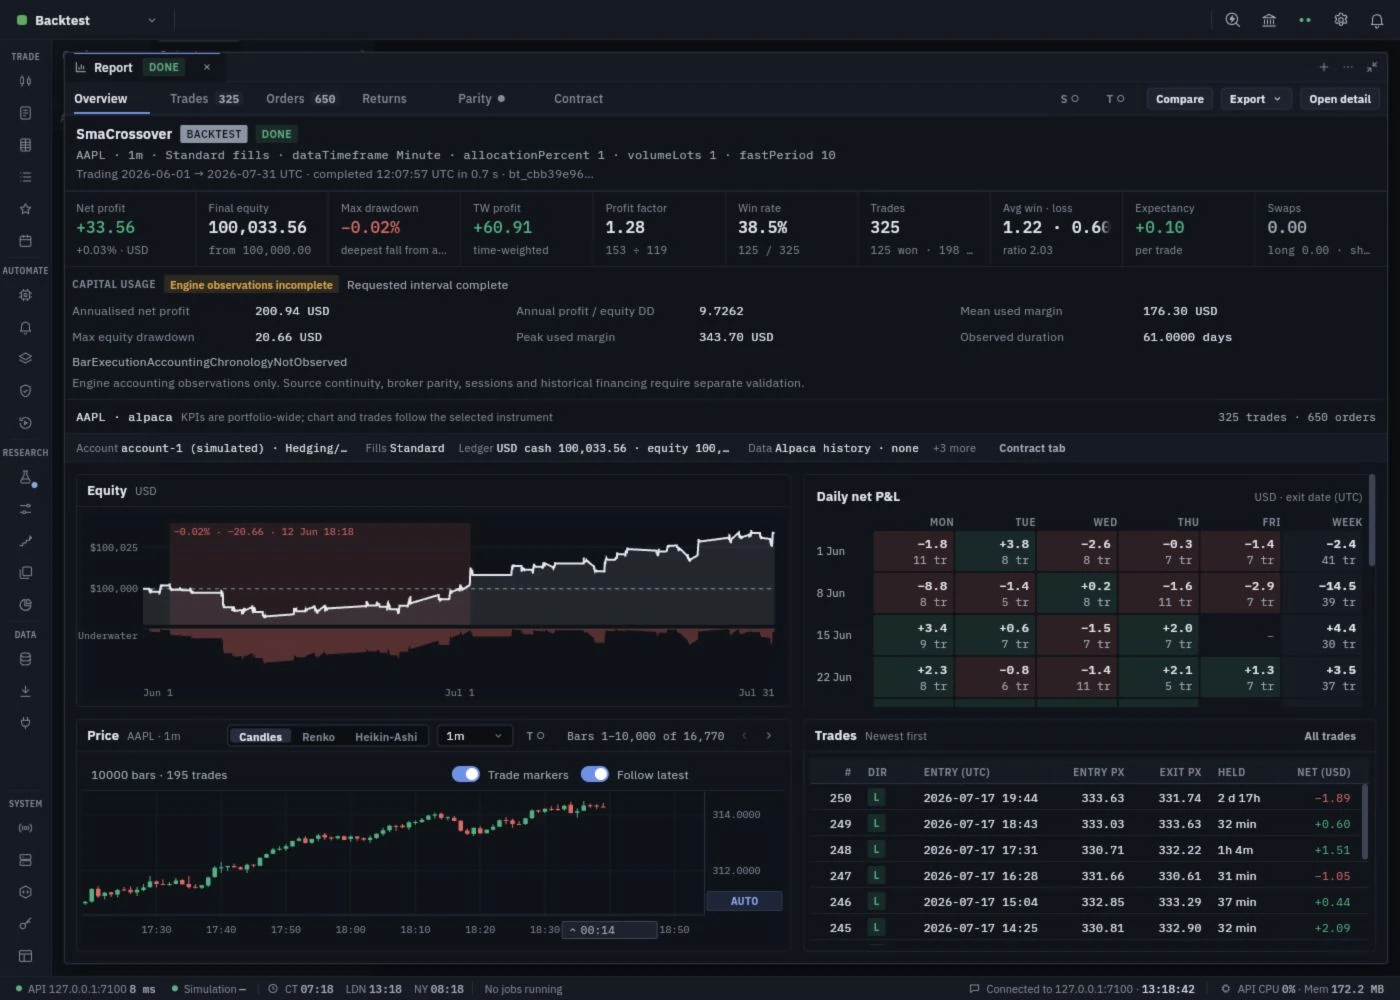Open the Backtest mode dropdown
Screen dimensions: 1400x1000
87,20
